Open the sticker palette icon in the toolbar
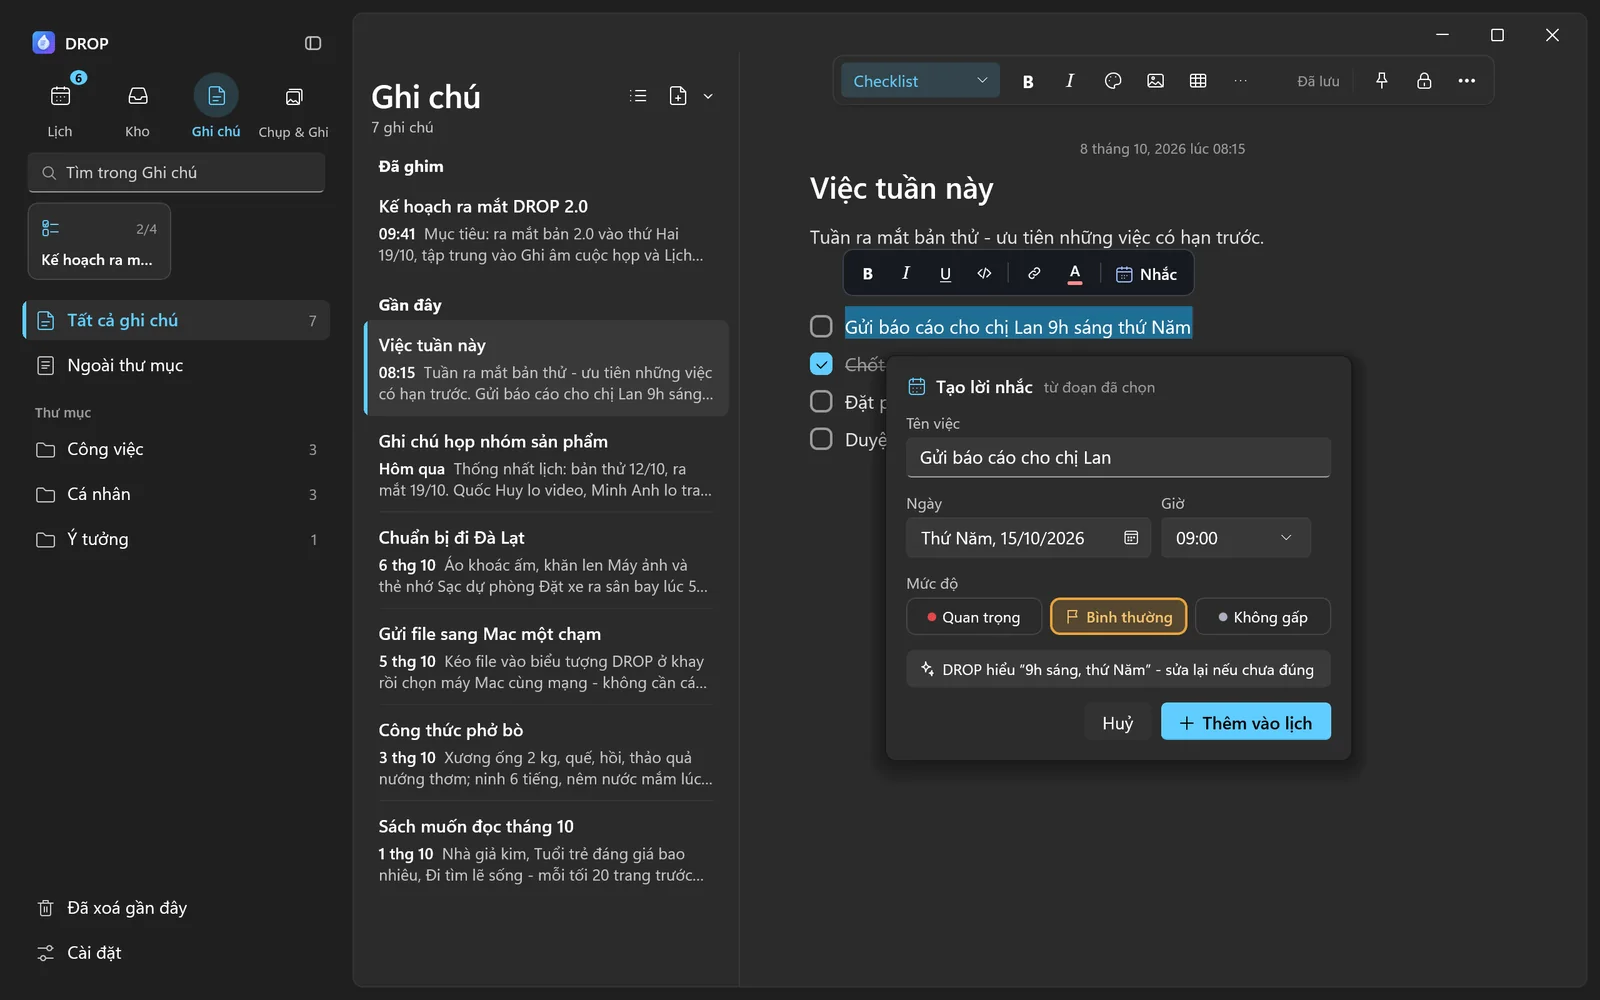The height and width of the screenshot is (1000, 1600). [x=1113, y=81]
